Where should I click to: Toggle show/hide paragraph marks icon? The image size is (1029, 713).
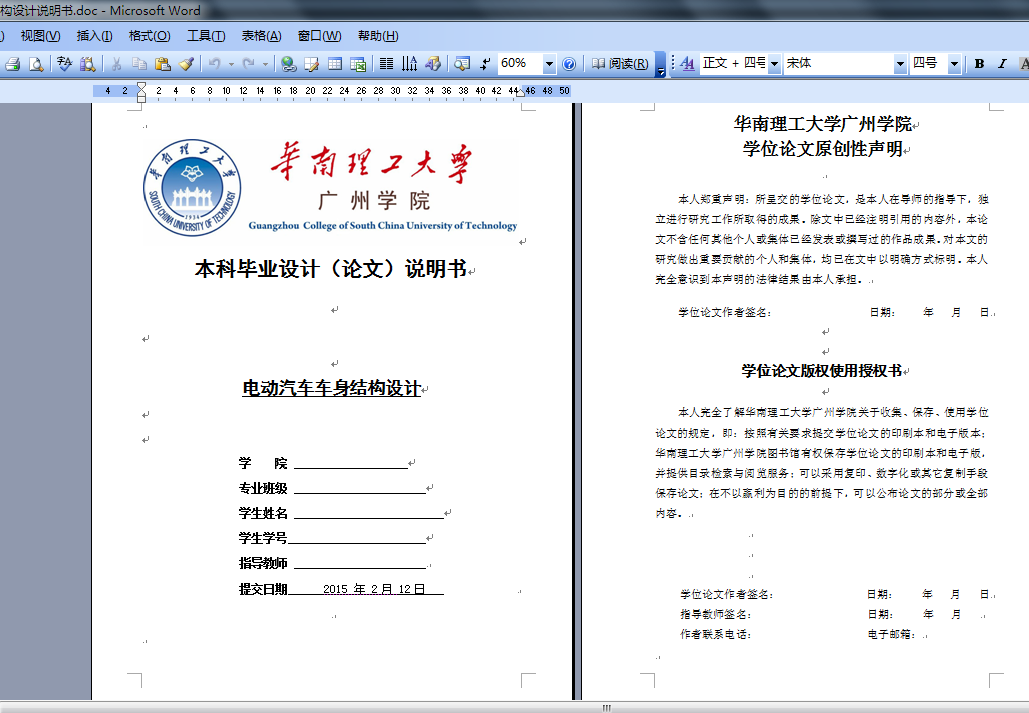(485, 64)
